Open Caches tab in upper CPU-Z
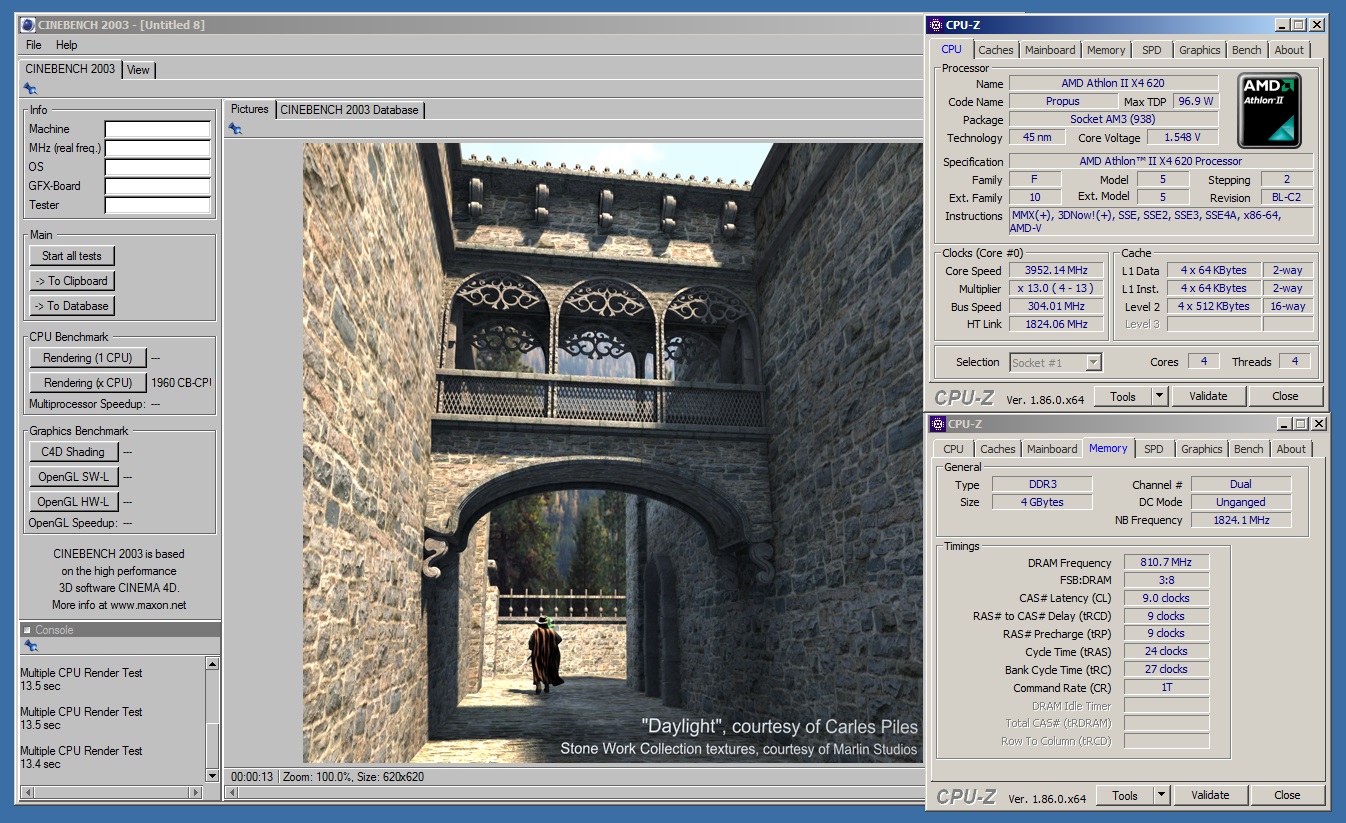 click(996, 50)
